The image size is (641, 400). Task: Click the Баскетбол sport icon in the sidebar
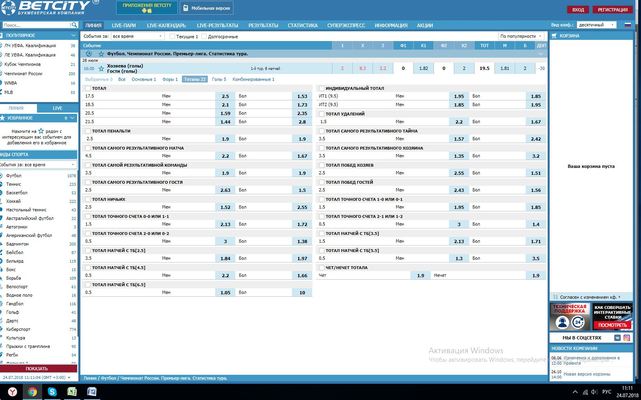[2, 193]
